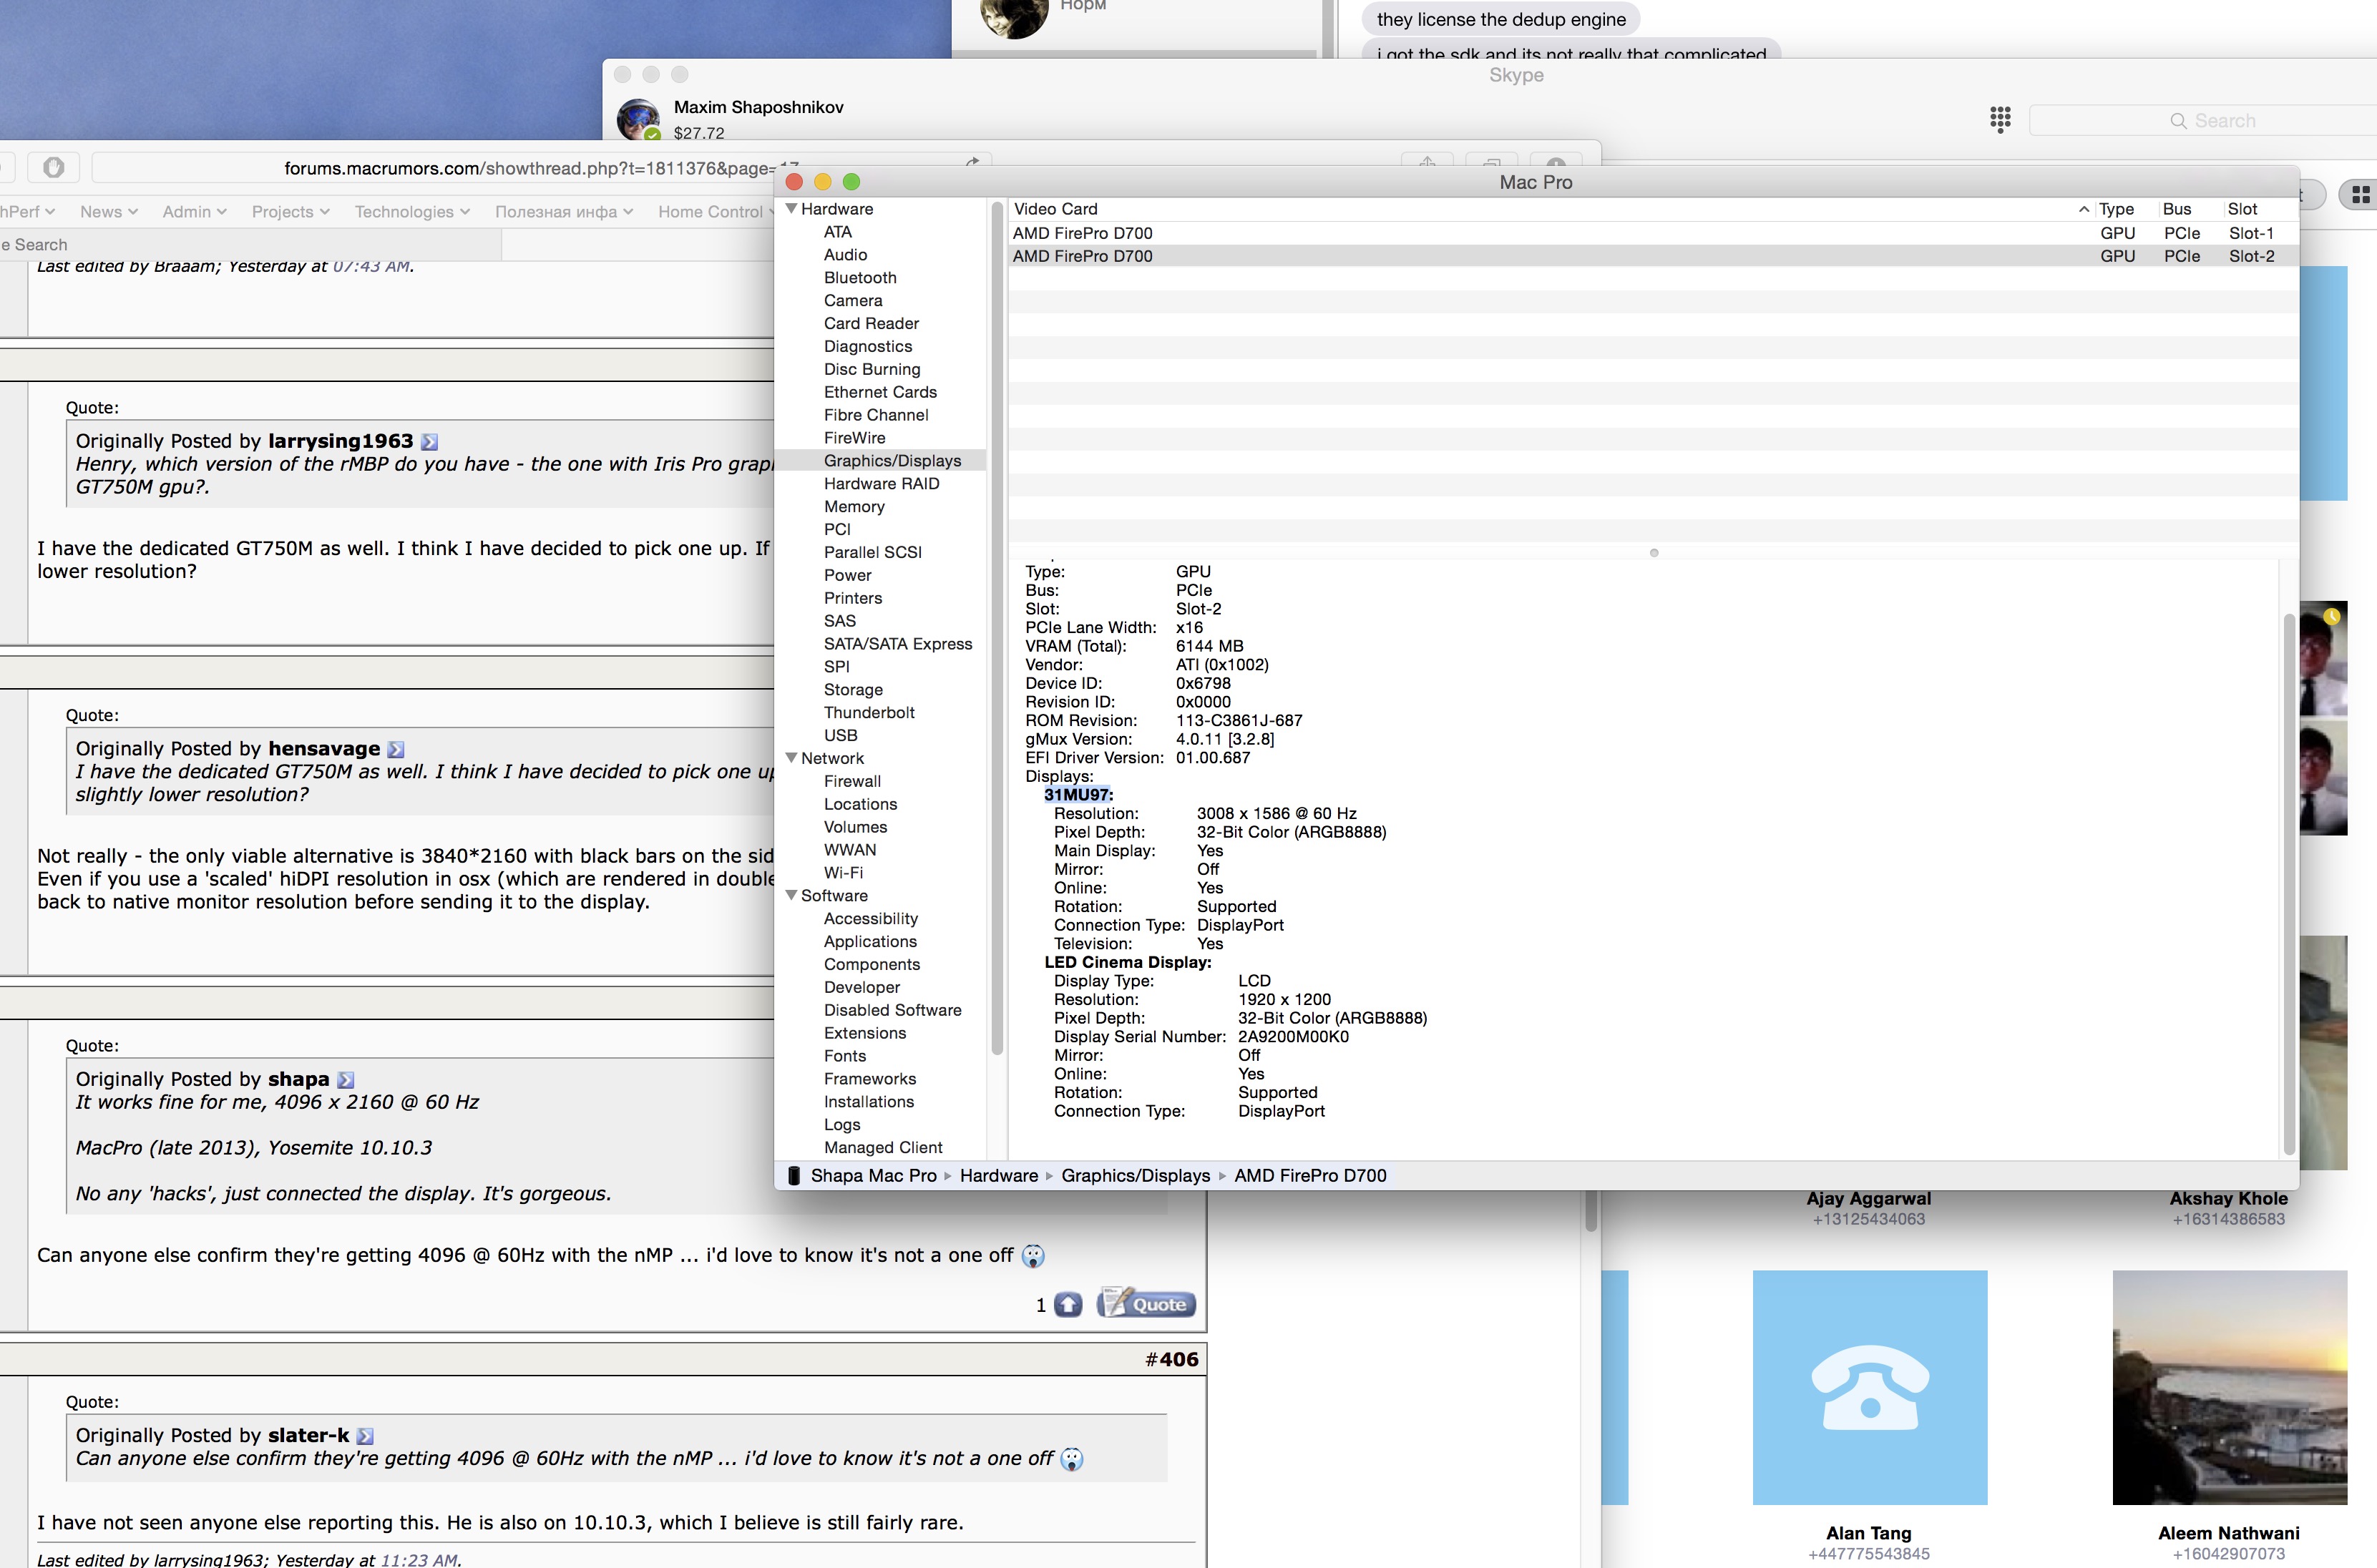This screenshot has width=2377, height=1568.
Task: Click grid view icon in Skype window
Action: tap(2359, 195)
